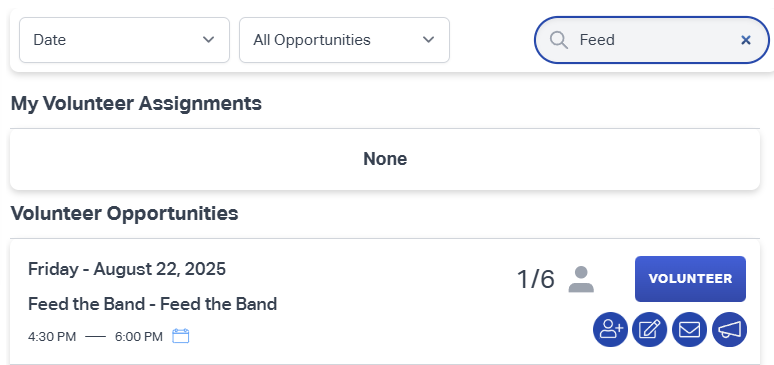774x365 pixels.
Task: Edit the Feed the Band opportunity
Action: (x=650, y=329)
